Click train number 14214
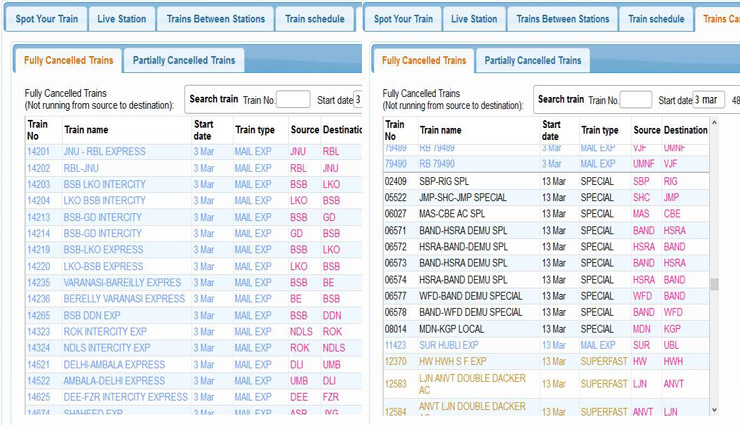Image resolution: width=740 pixels, height=425 pixels. [38, 233]
